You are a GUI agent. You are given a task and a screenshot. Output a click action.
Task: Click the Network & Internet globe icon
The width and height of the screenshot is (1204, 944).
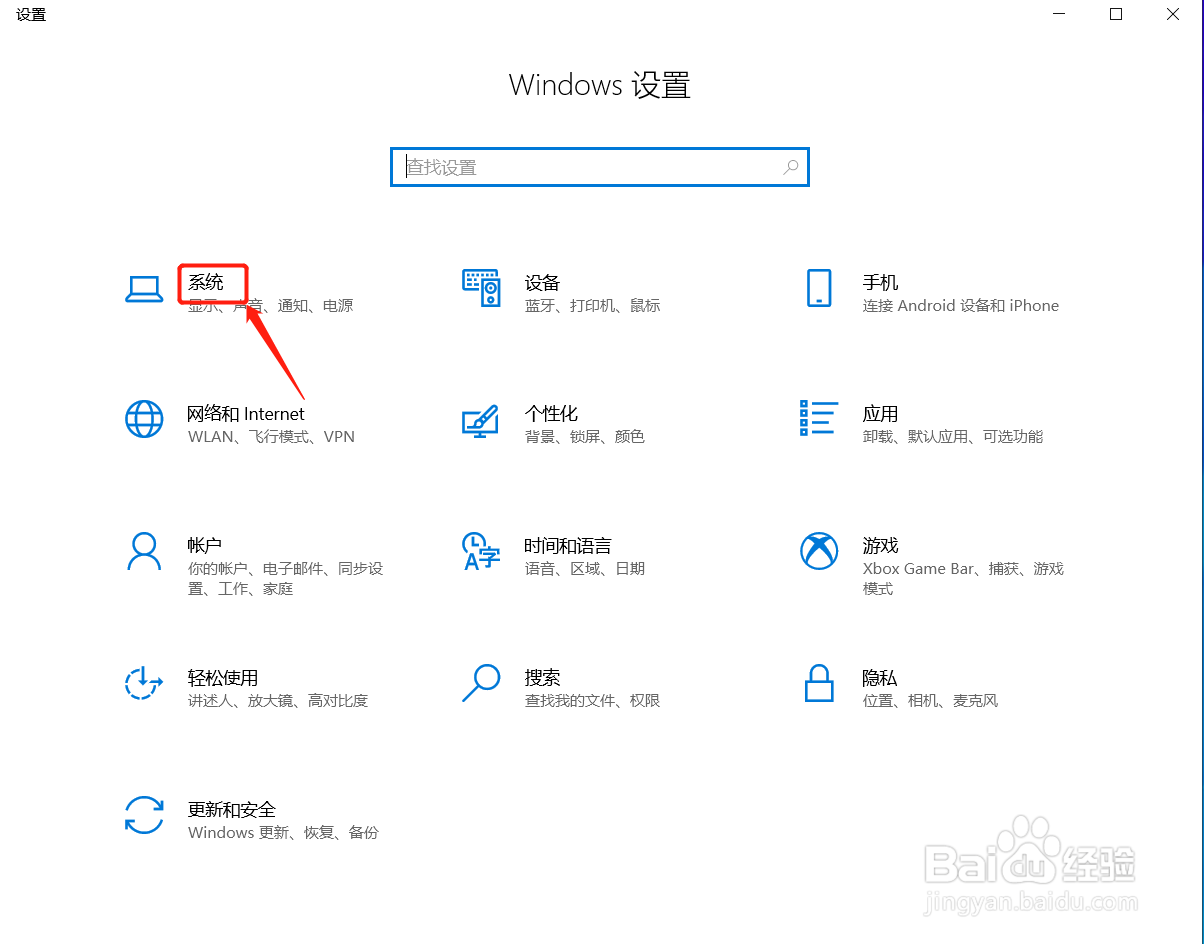[145, 420]
